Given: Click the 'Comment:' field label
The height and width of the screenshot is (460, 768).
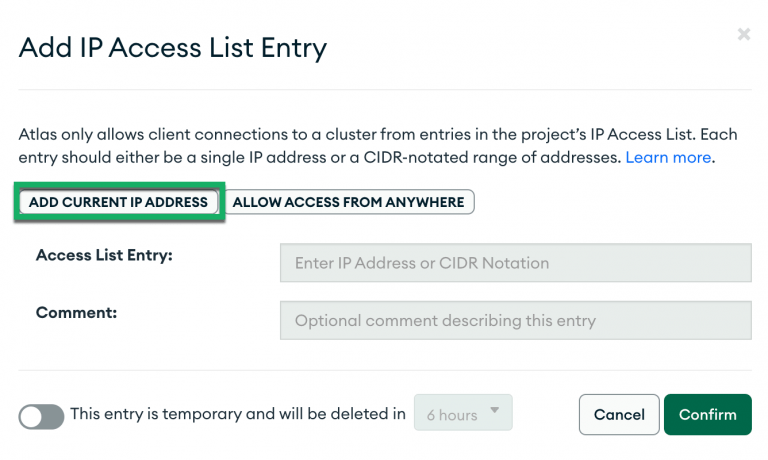Looking at the screenshot, I should click(x=76, y=313).
